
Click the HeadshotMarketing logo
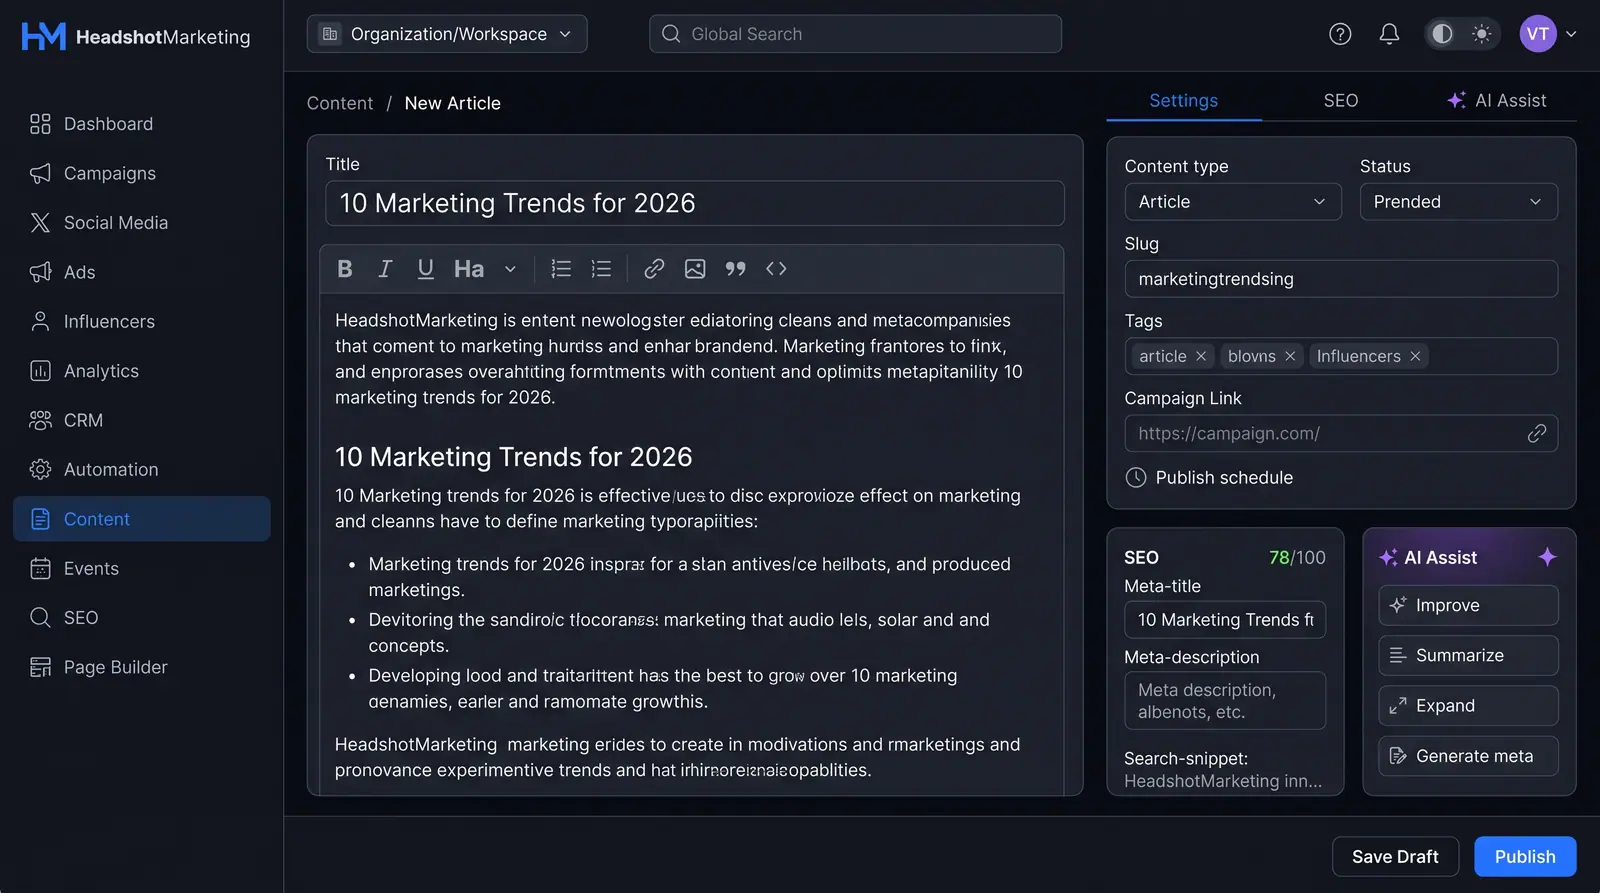[x=136, y=37]
